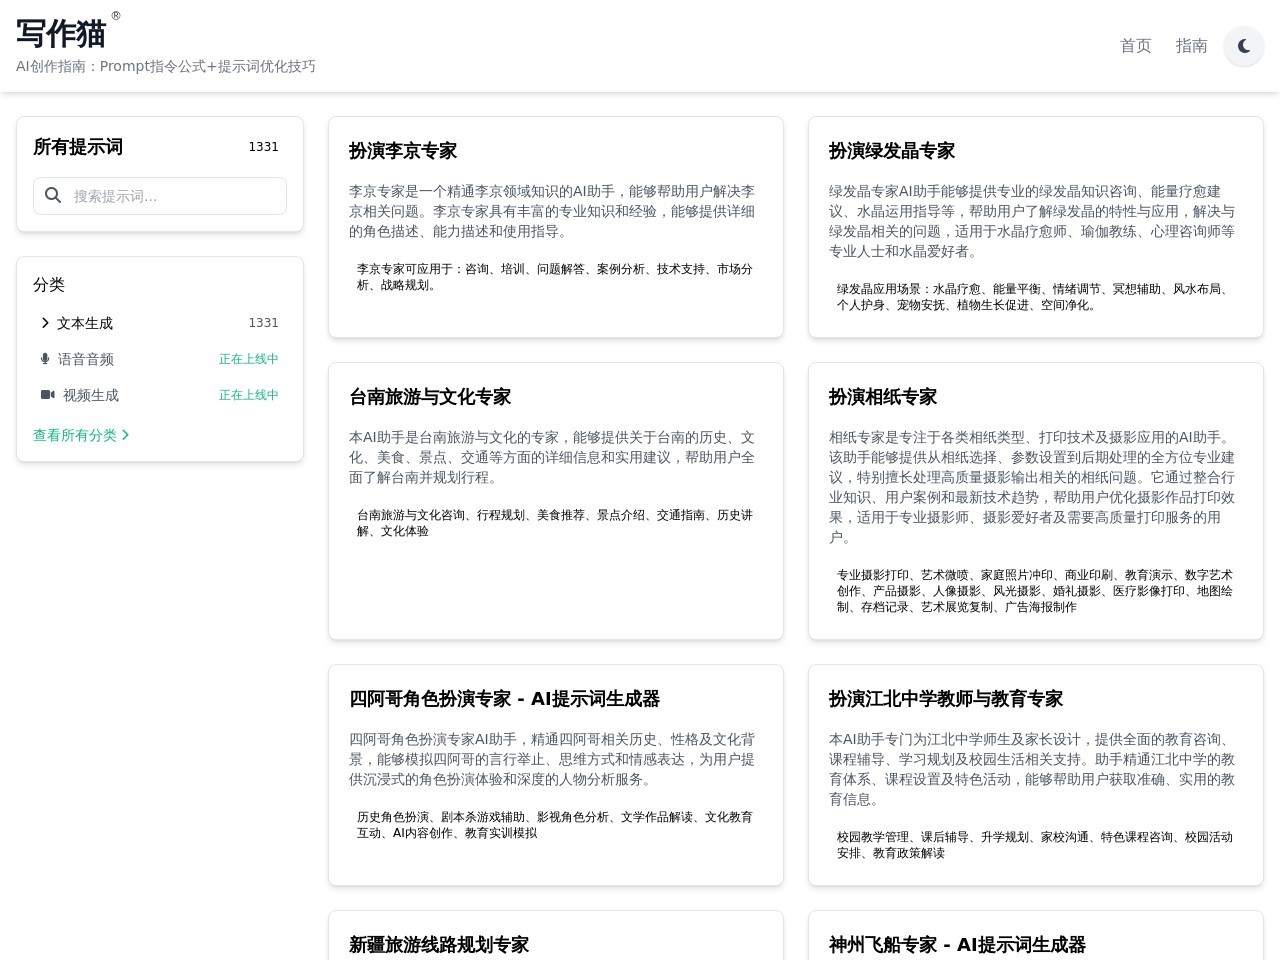This screenshot has width=1280, height=960.
Task: Click the search magnifier icon
Action: (53, 196)
